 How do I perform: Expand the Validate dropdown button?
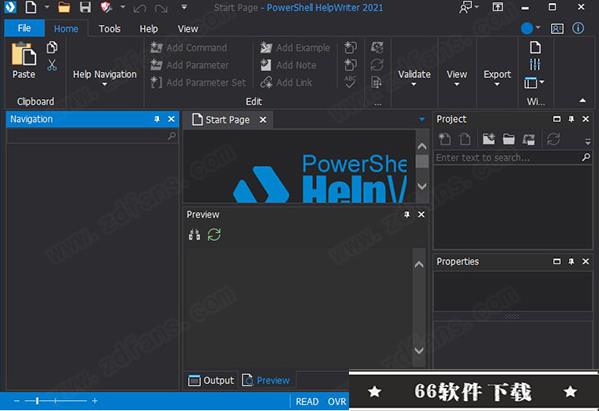414,78
